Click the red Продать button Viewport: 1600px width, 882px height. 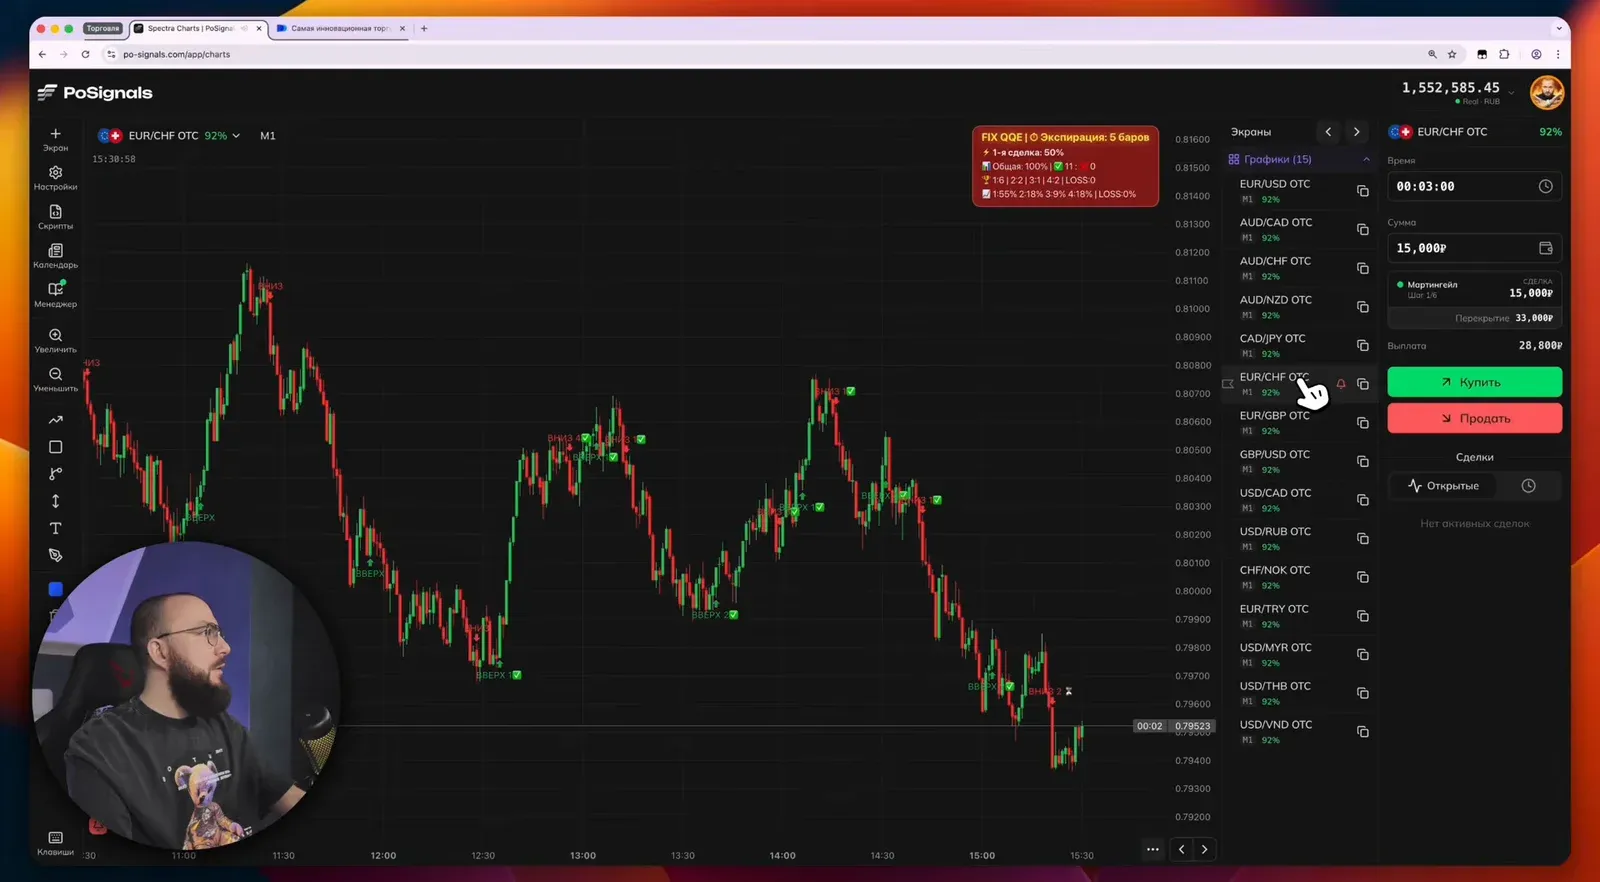pyautogui.click(x=1474, y=418)
